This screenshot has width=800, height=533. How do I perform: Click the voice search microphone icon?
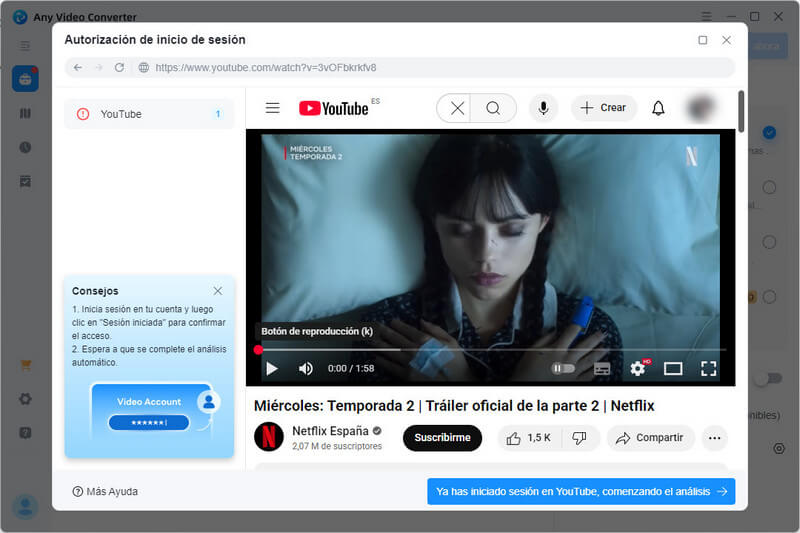(x=543, y=108)
